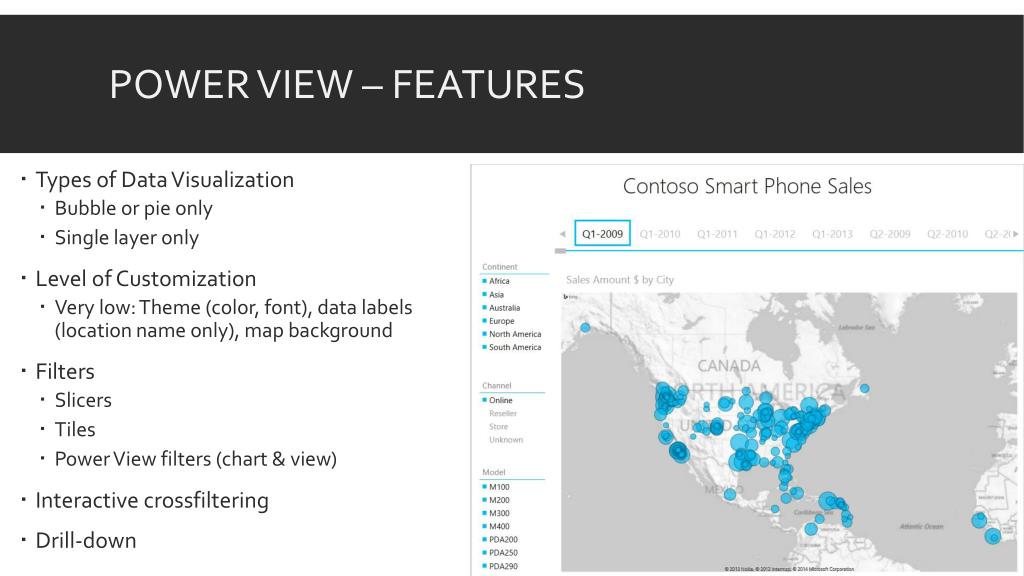Select M400 in Model slicer
Screen dimensions: 1024x576
point(499,526)
